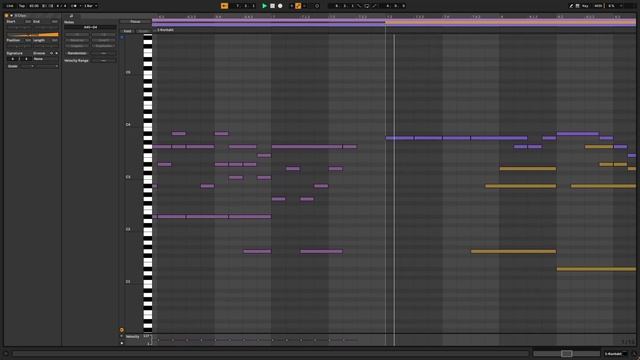This screenshot has height=360, width=640.
Task: Activate Draw Mode pencil icon
Action: [x=571, y=6]
